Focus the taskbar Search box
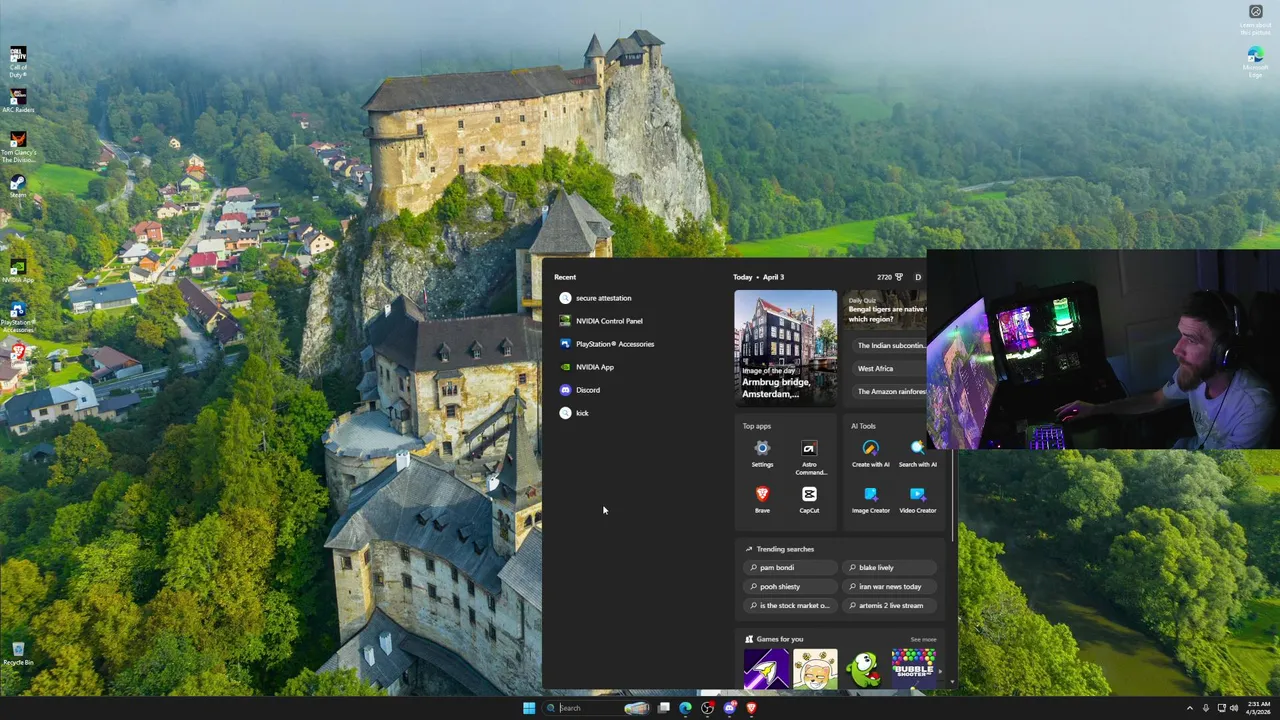The image size is (1280, 720). tap(598, 708)
